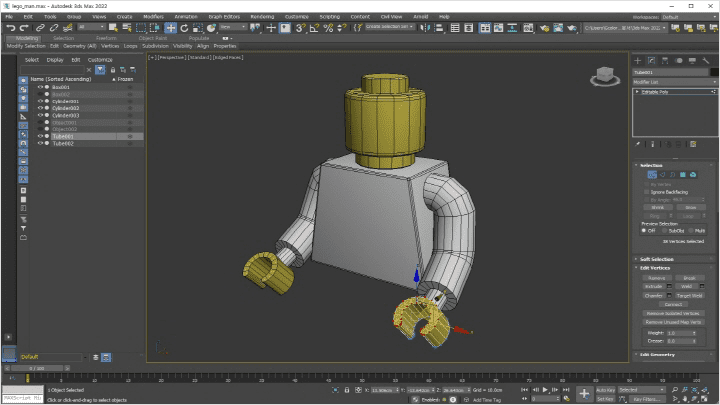
Task: Switch to the Display command panel
Action: tap(692, 61)
